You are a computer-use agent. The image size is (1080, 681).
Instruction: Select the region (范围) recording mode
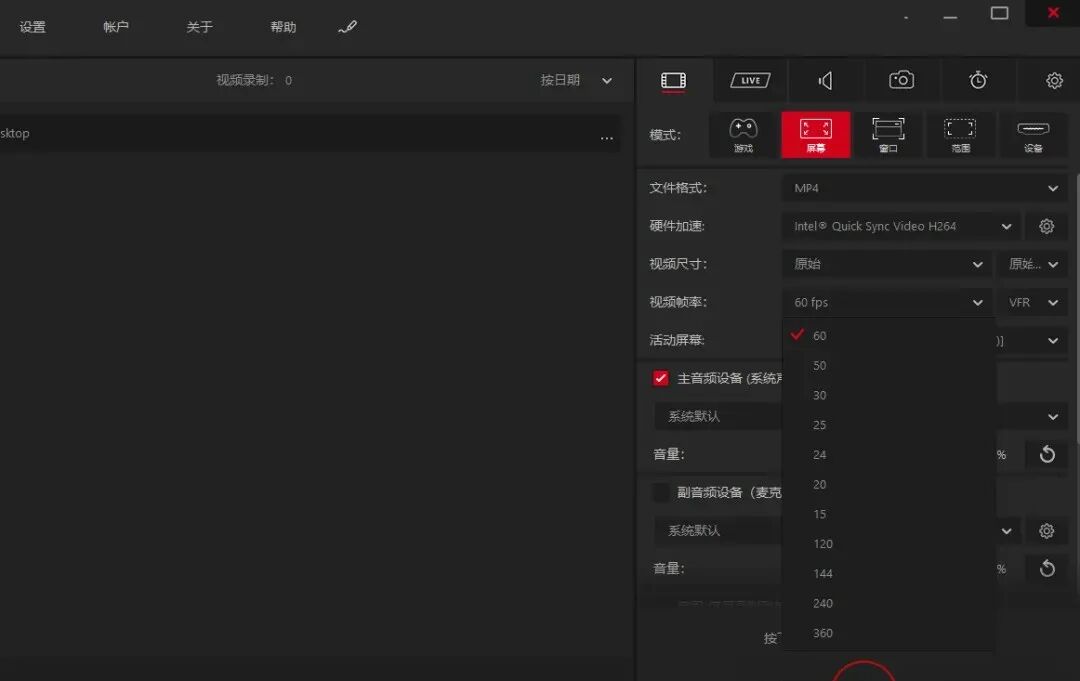960,134
